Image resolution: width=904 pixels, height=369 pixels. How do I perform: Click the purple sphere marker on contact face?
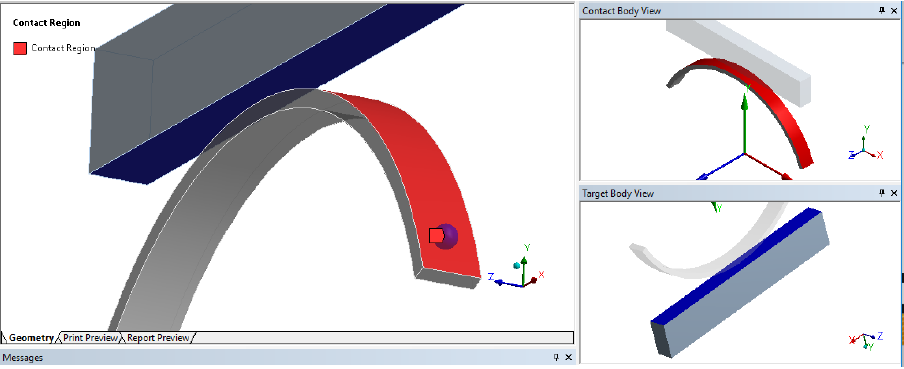pos(447,236)
